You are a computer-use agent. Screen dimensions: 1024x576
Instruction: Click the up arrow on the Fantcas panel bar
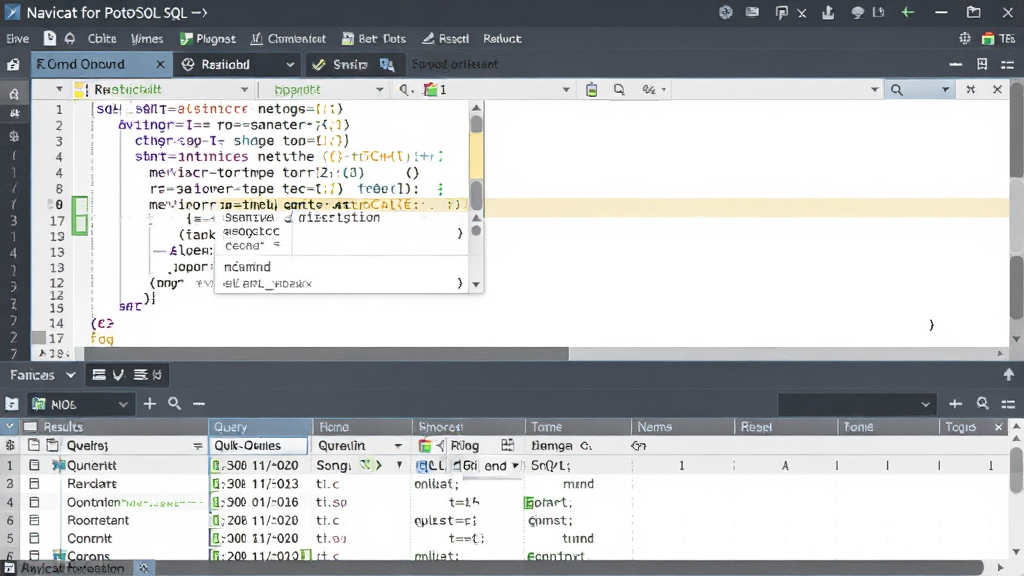point(1008,374)
